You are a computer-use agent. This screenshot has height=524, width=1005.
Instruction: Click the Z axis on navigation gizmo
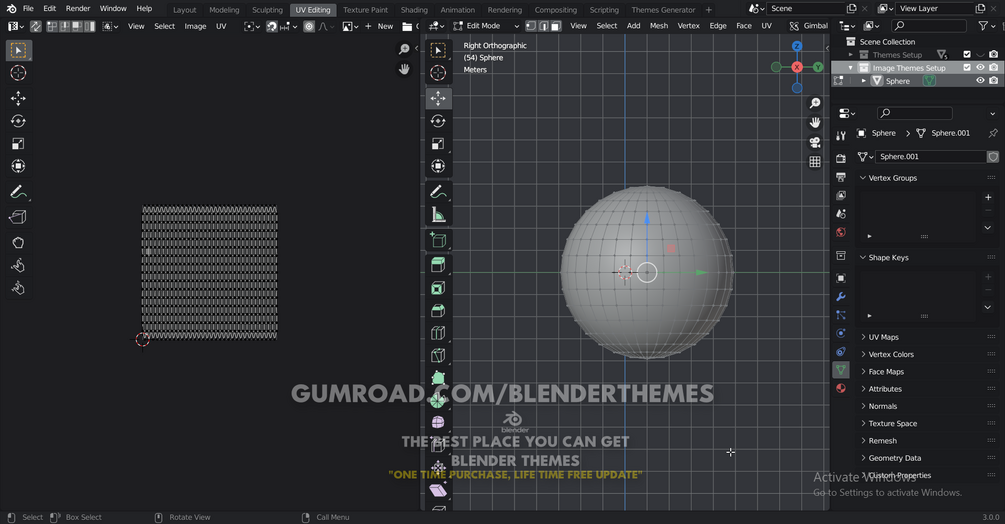click(x=797, y=46)
